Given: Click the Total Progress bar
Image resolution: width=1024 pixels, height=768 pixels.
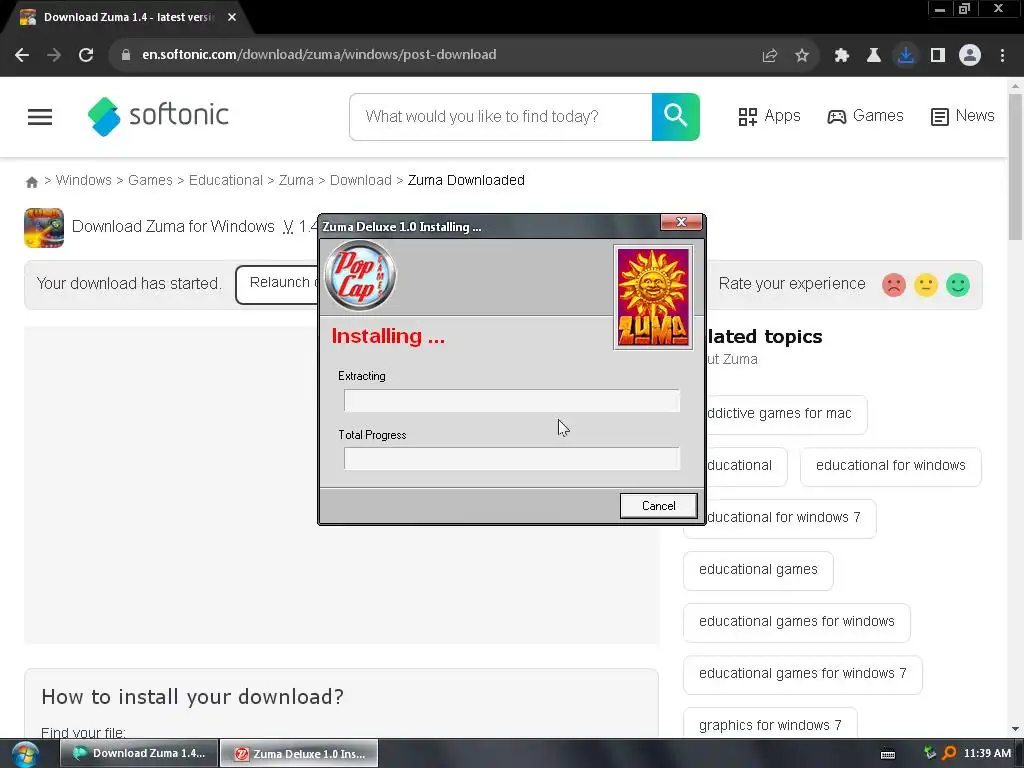Looking at the screenshot, I should [x=512, y=458].
